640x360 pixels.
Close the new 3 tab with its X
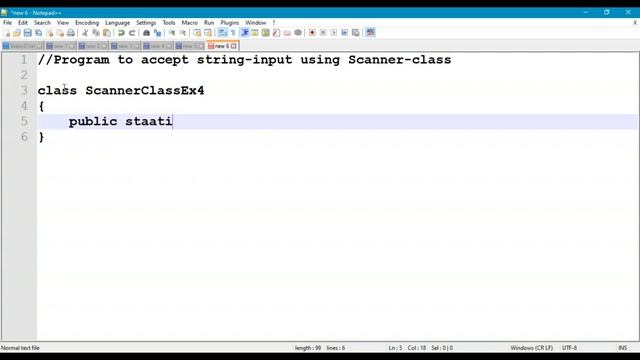point(136,46)
